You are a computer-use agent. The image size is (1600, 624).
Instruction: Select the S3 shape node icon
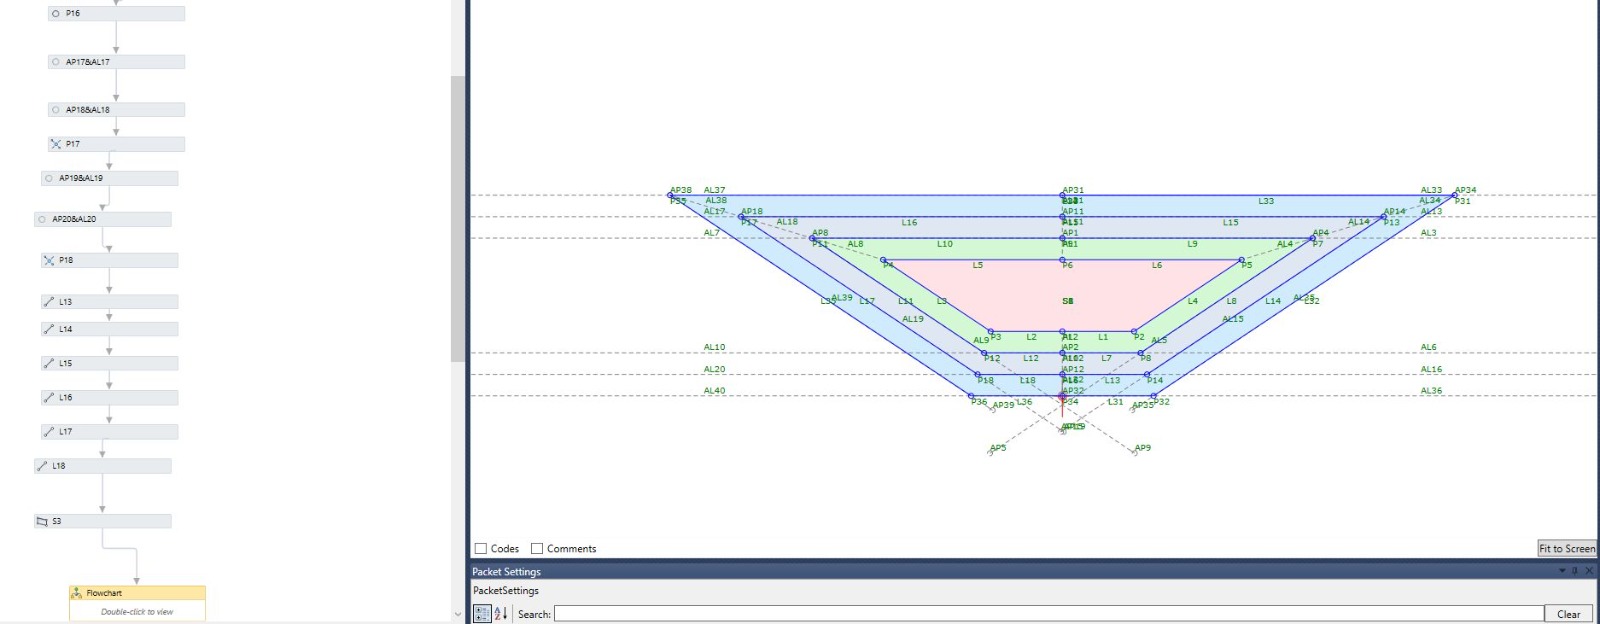[42, 521]
